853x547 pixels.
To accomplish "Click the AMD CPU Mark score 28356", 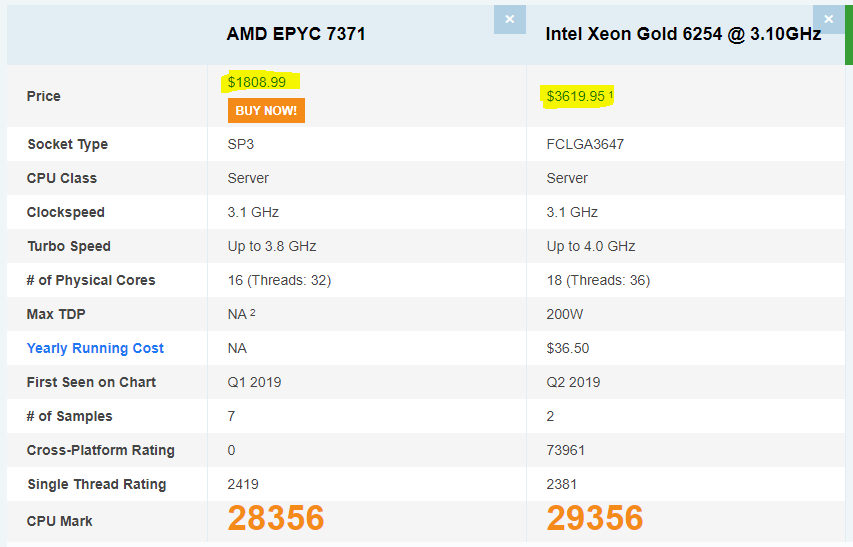I will pos(276,518).
